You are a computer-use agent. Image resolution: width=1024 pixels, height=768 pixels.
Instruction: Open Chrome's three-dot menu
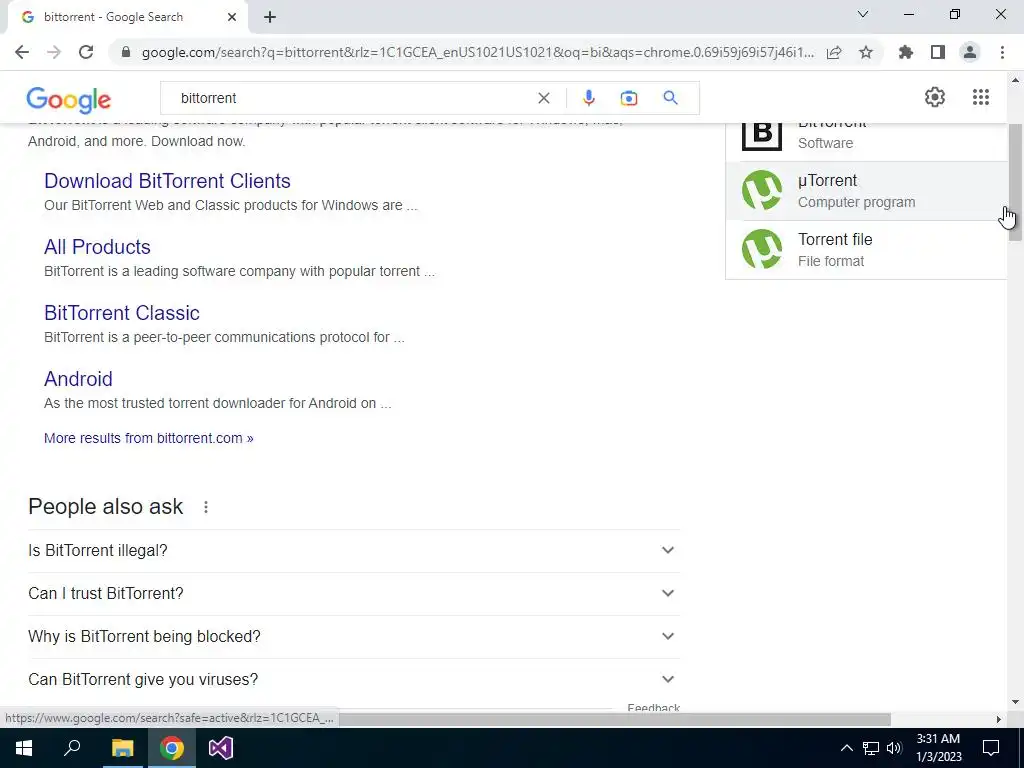[x=1002, y=52]
